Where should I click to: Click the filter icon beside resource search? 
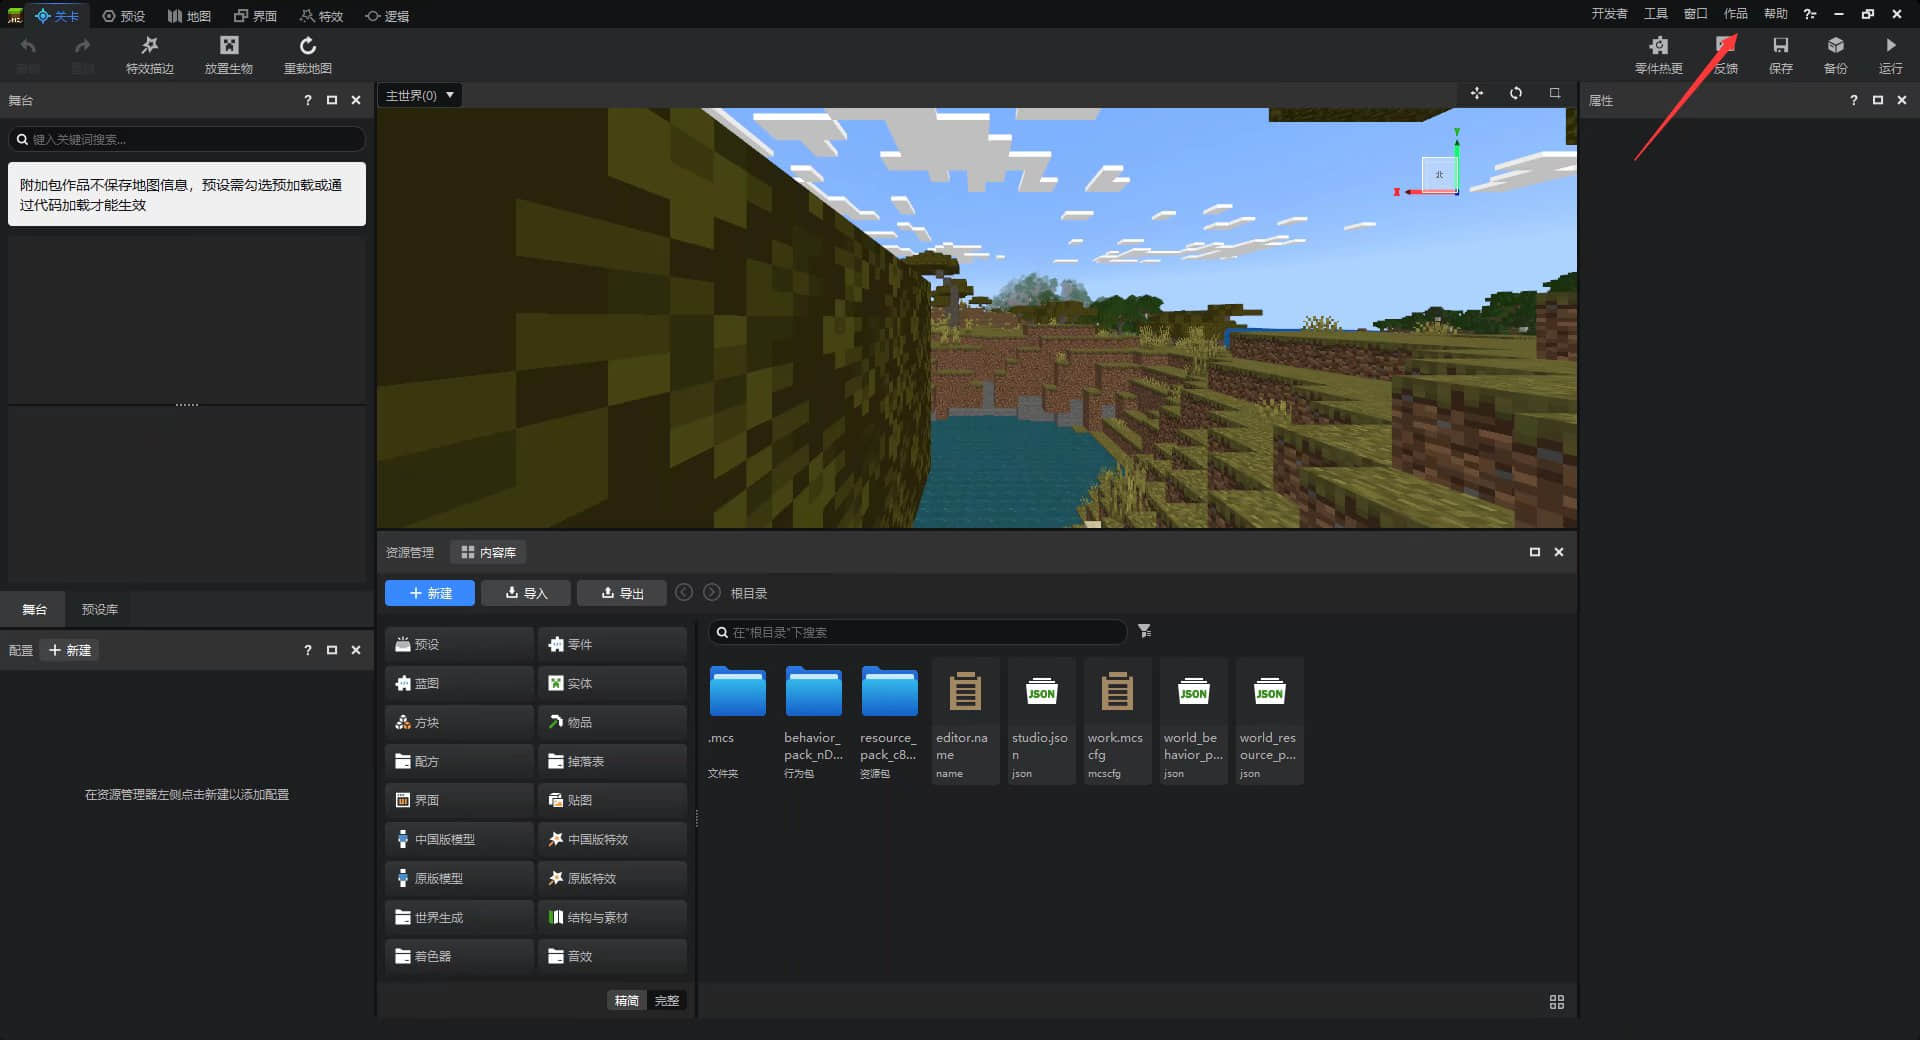(x=1145, y=631)
